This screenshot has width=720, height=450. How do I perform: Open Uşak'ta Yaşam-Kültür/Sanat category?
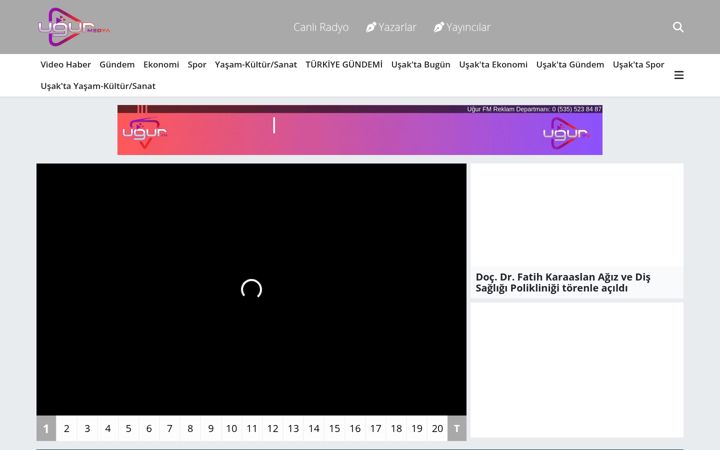98,86
